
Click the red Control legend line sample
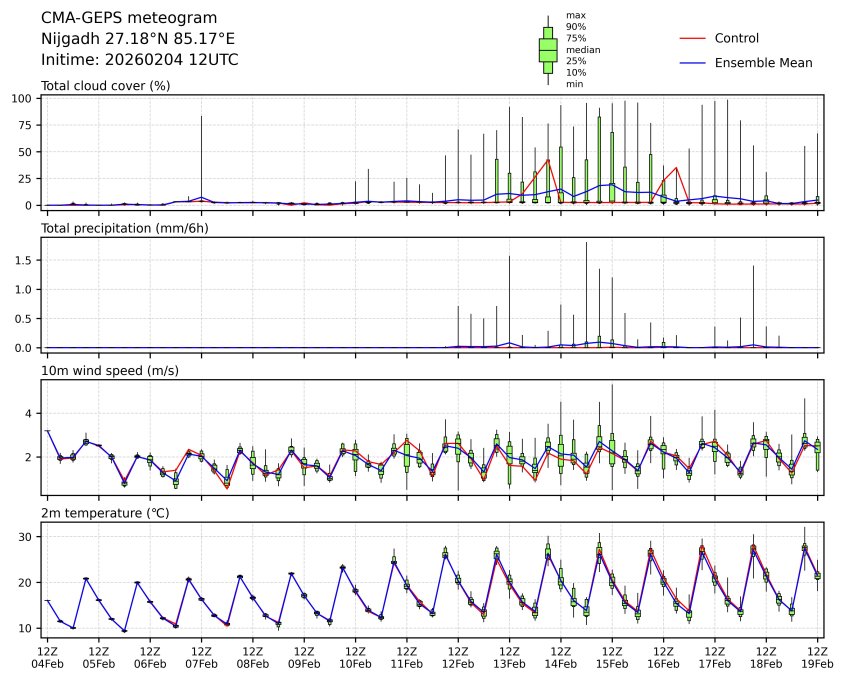coord(693,38)
